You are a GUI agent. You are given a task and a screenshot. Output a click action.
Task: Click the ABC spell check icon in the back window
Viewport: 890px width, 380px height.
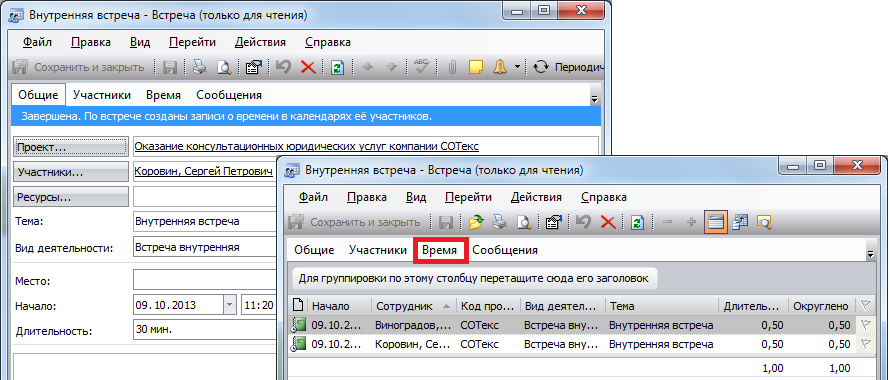(421, 66)
